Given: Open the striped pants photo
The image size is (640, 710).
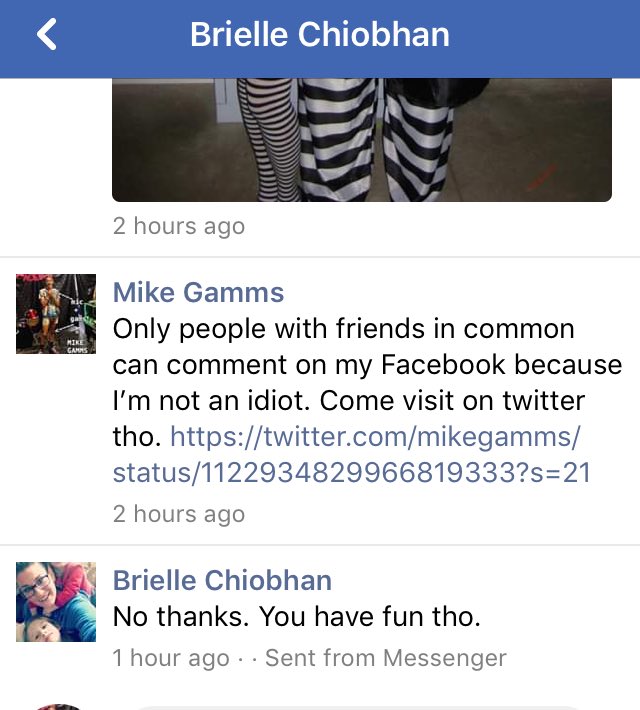Looking at the screenshot, I should (362, 140).
